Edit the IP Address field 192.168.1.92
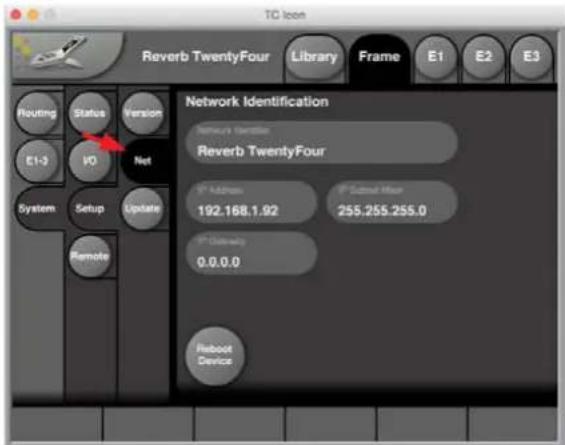 252,202
